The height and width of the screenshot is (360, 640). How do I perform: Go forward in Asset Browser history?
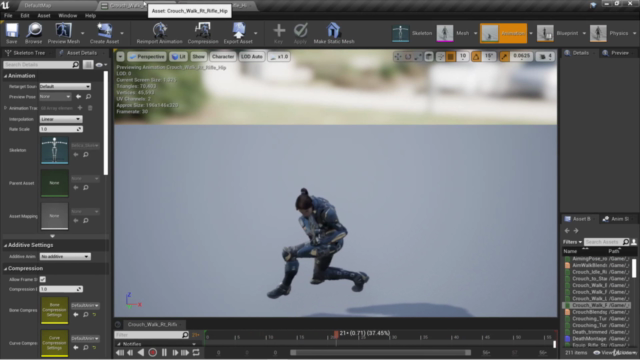(x=576, y=231)
